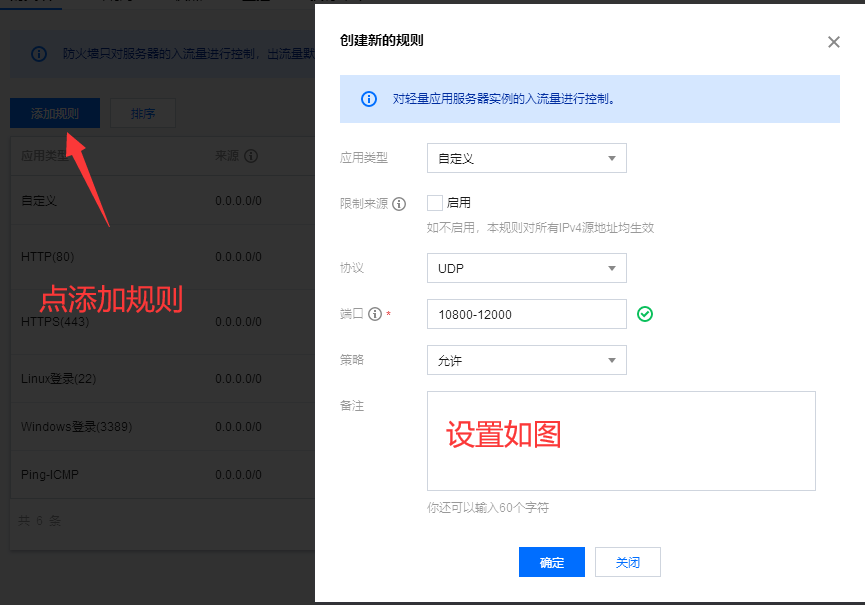This screenshot has width=865, height=605.
Task: Click the 来源 column header text
Action: tap(227, 156)
